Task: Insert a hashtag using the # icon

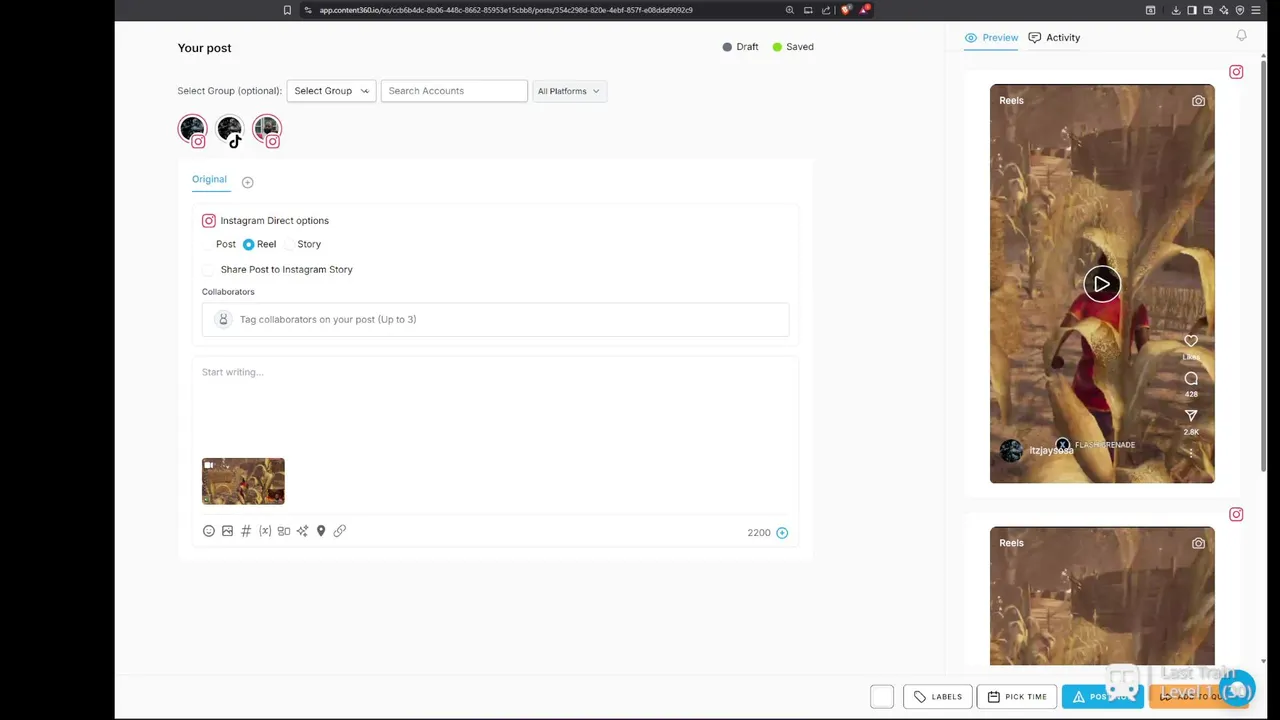Action: tap(246, 531)
